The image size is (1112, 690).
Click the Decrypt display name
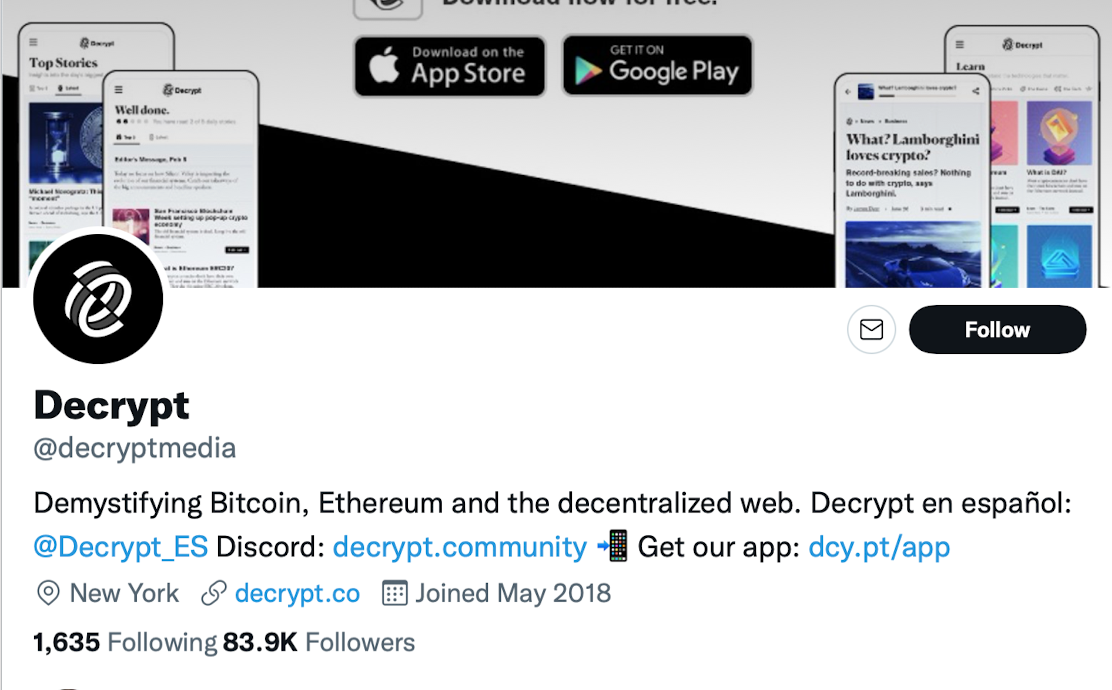[111, 405]
